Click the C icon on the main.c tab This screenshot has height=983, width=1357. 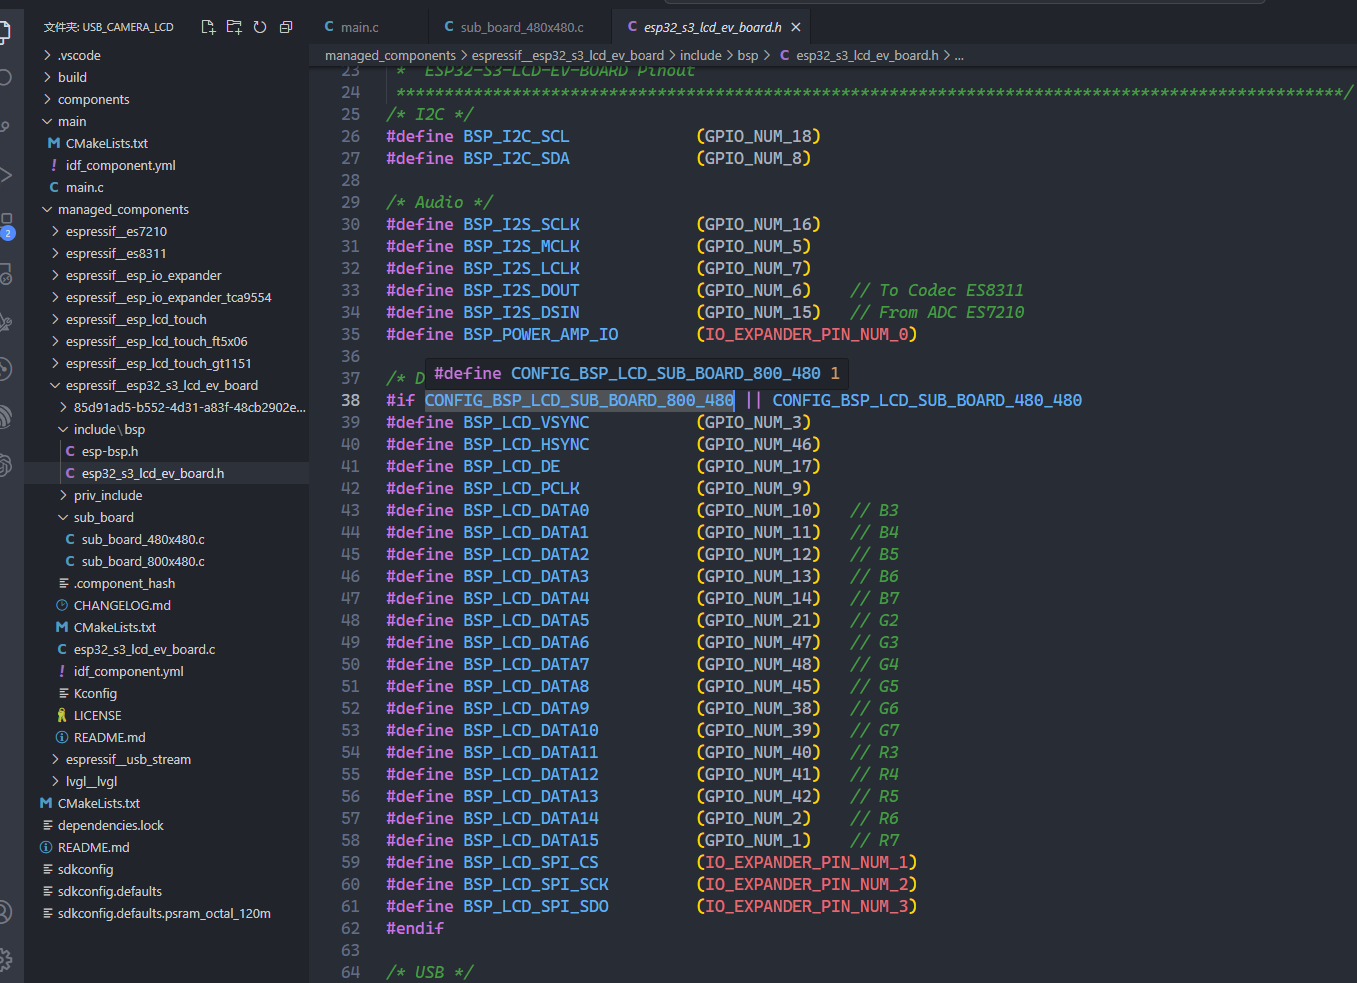pos(329,27)
